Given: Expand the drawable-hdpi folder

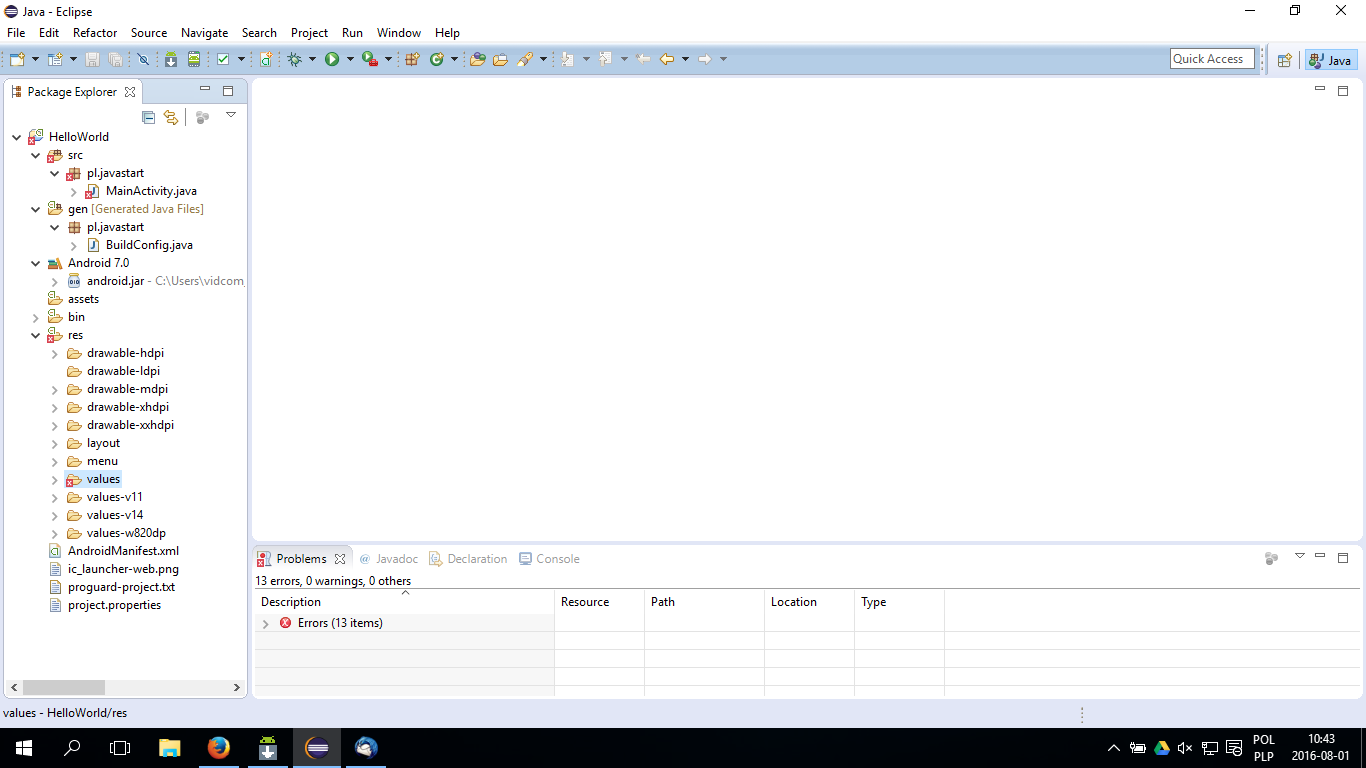Looking at the screenshot, I should tap(55, 353).
